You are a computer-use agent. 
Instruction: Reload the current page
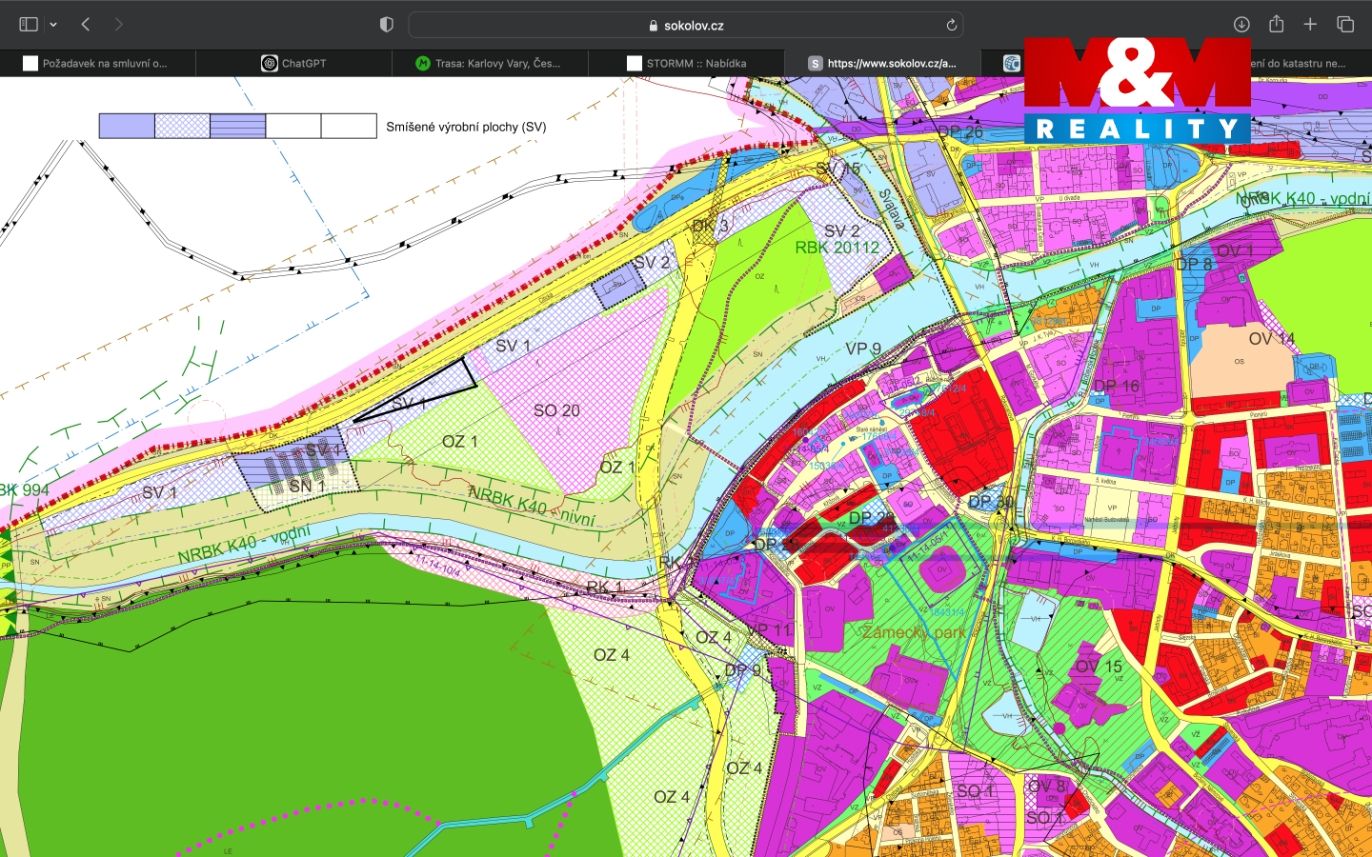[951, 25]
